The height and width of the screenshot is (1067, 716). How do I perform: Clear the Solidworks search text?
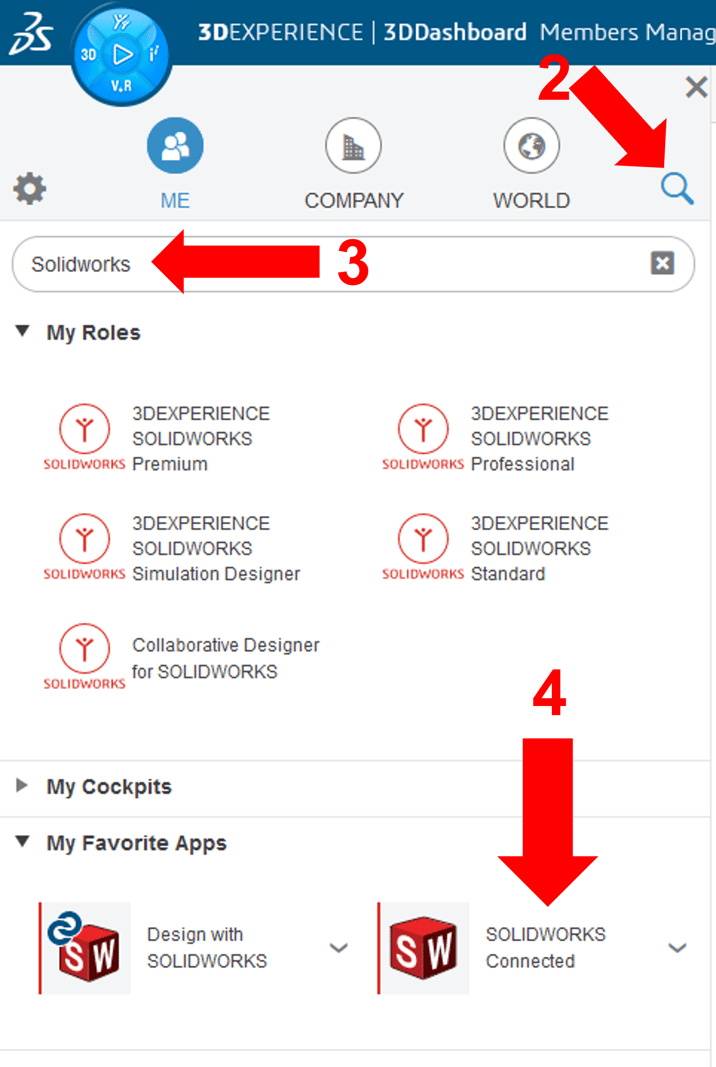(x=661, y=263)
